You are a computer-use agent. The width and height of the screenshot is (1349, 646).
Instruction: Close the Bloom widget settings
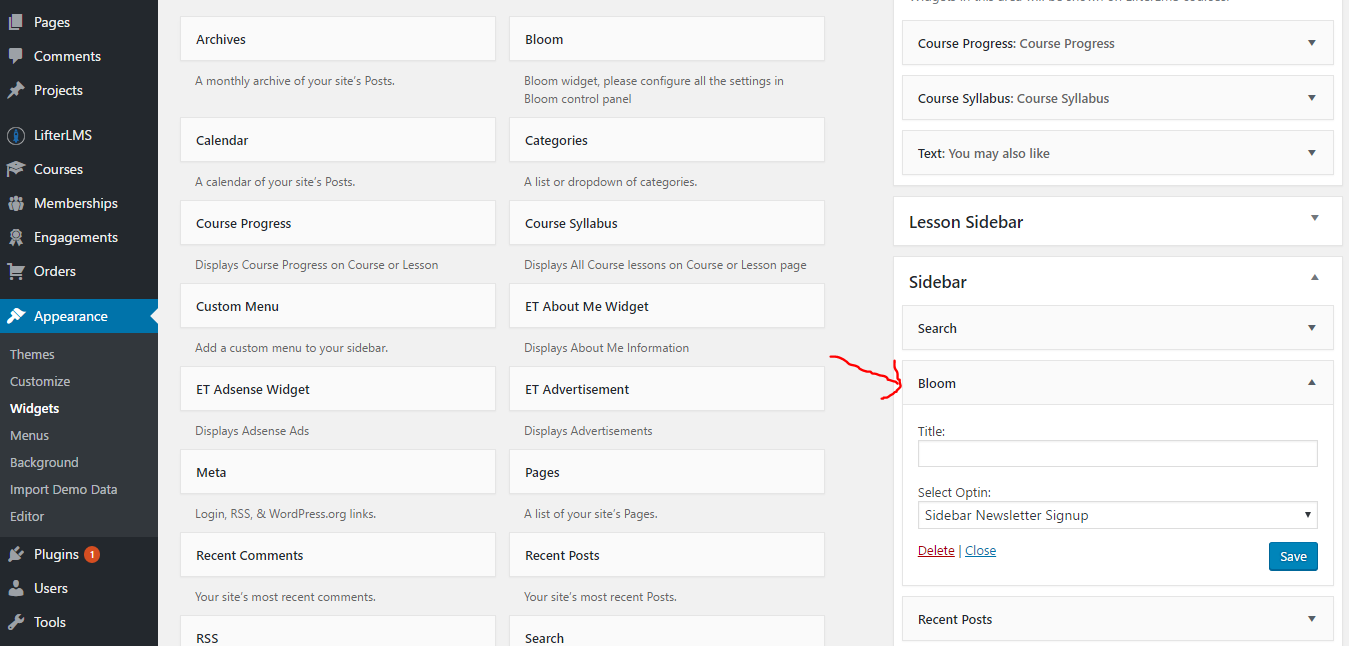[980, 550]
